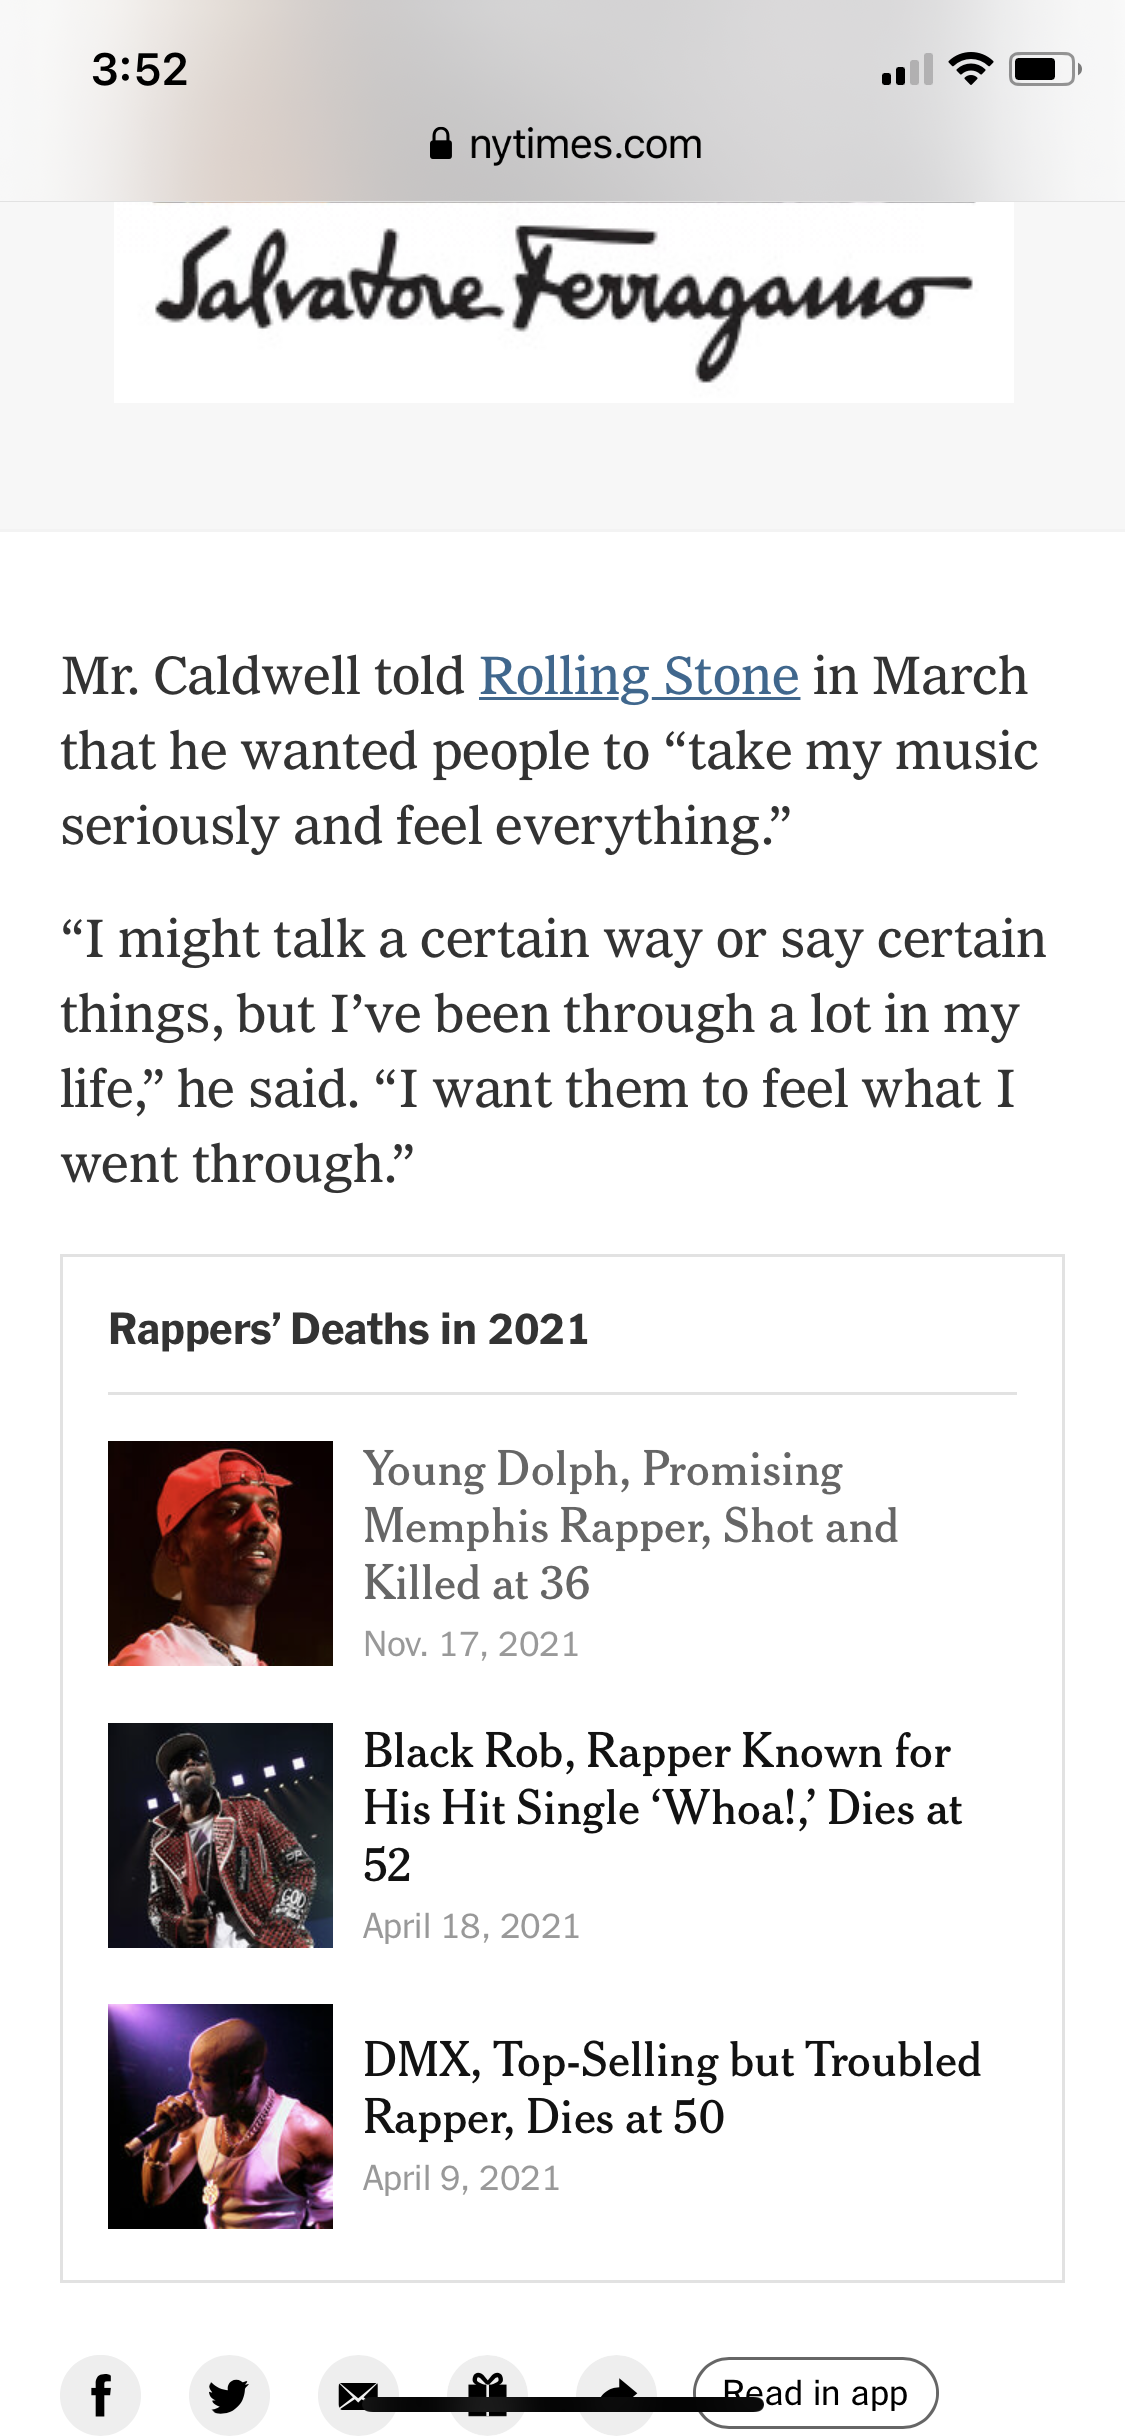Open DMX Top-Selling but Troubled Rapper headline

tap(671, 2088)
